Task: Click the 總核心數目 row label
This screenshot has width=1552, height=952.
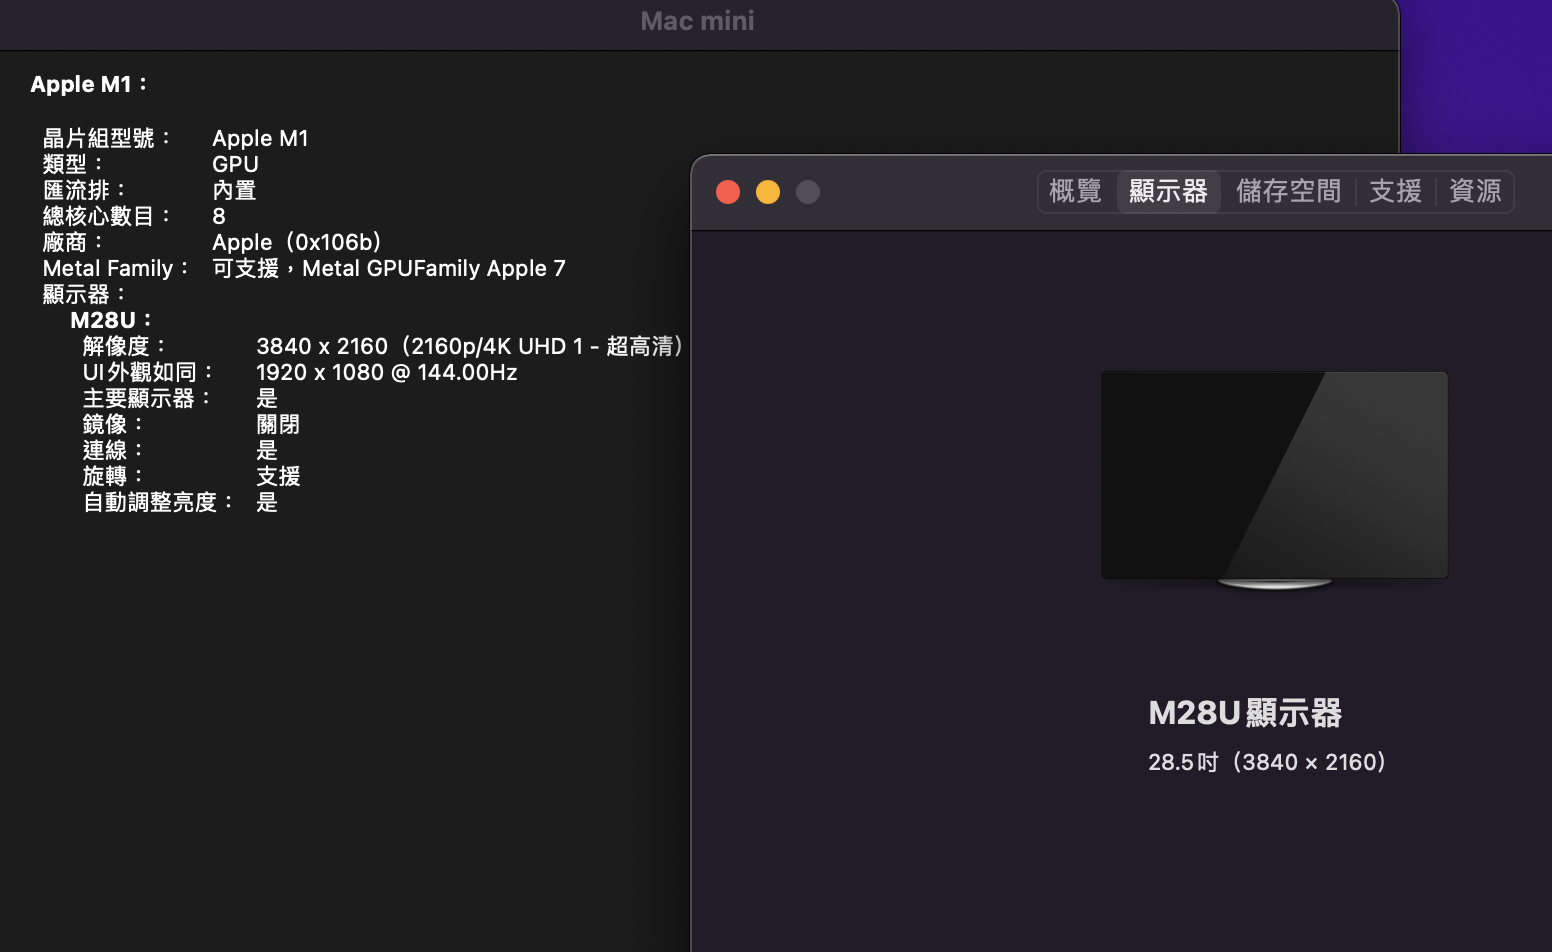Action: [x=107, y=216]
